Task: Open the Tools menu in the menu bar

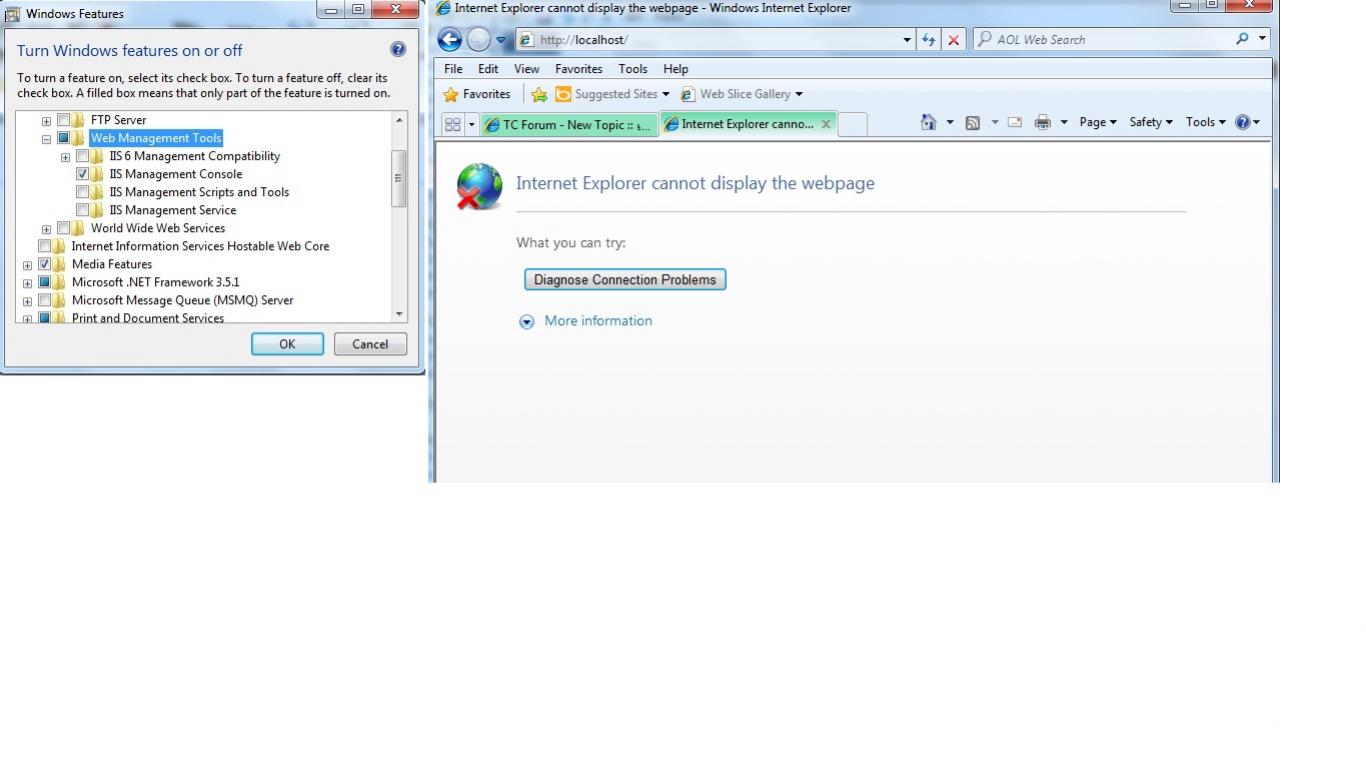Action: click(632, 68)
